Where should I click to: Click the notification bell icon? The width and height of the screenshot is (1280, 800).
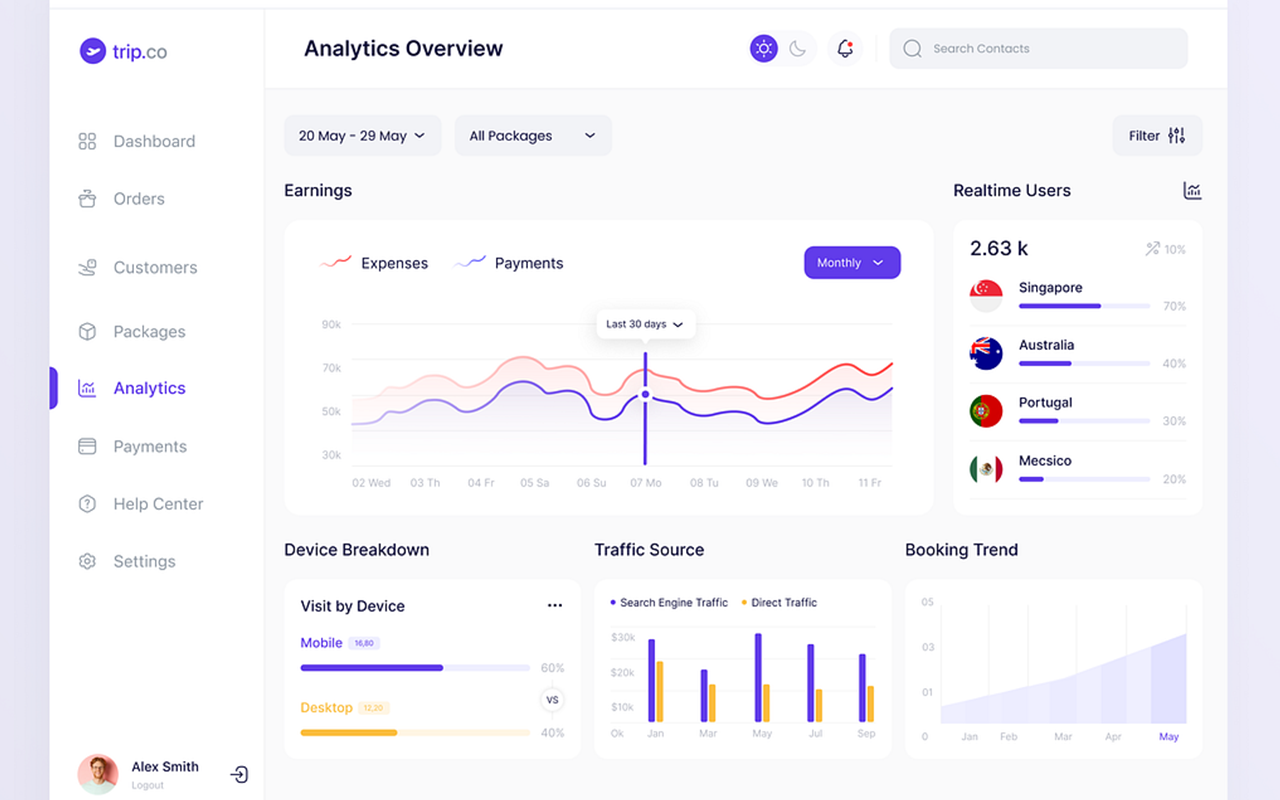pos(845,48)
